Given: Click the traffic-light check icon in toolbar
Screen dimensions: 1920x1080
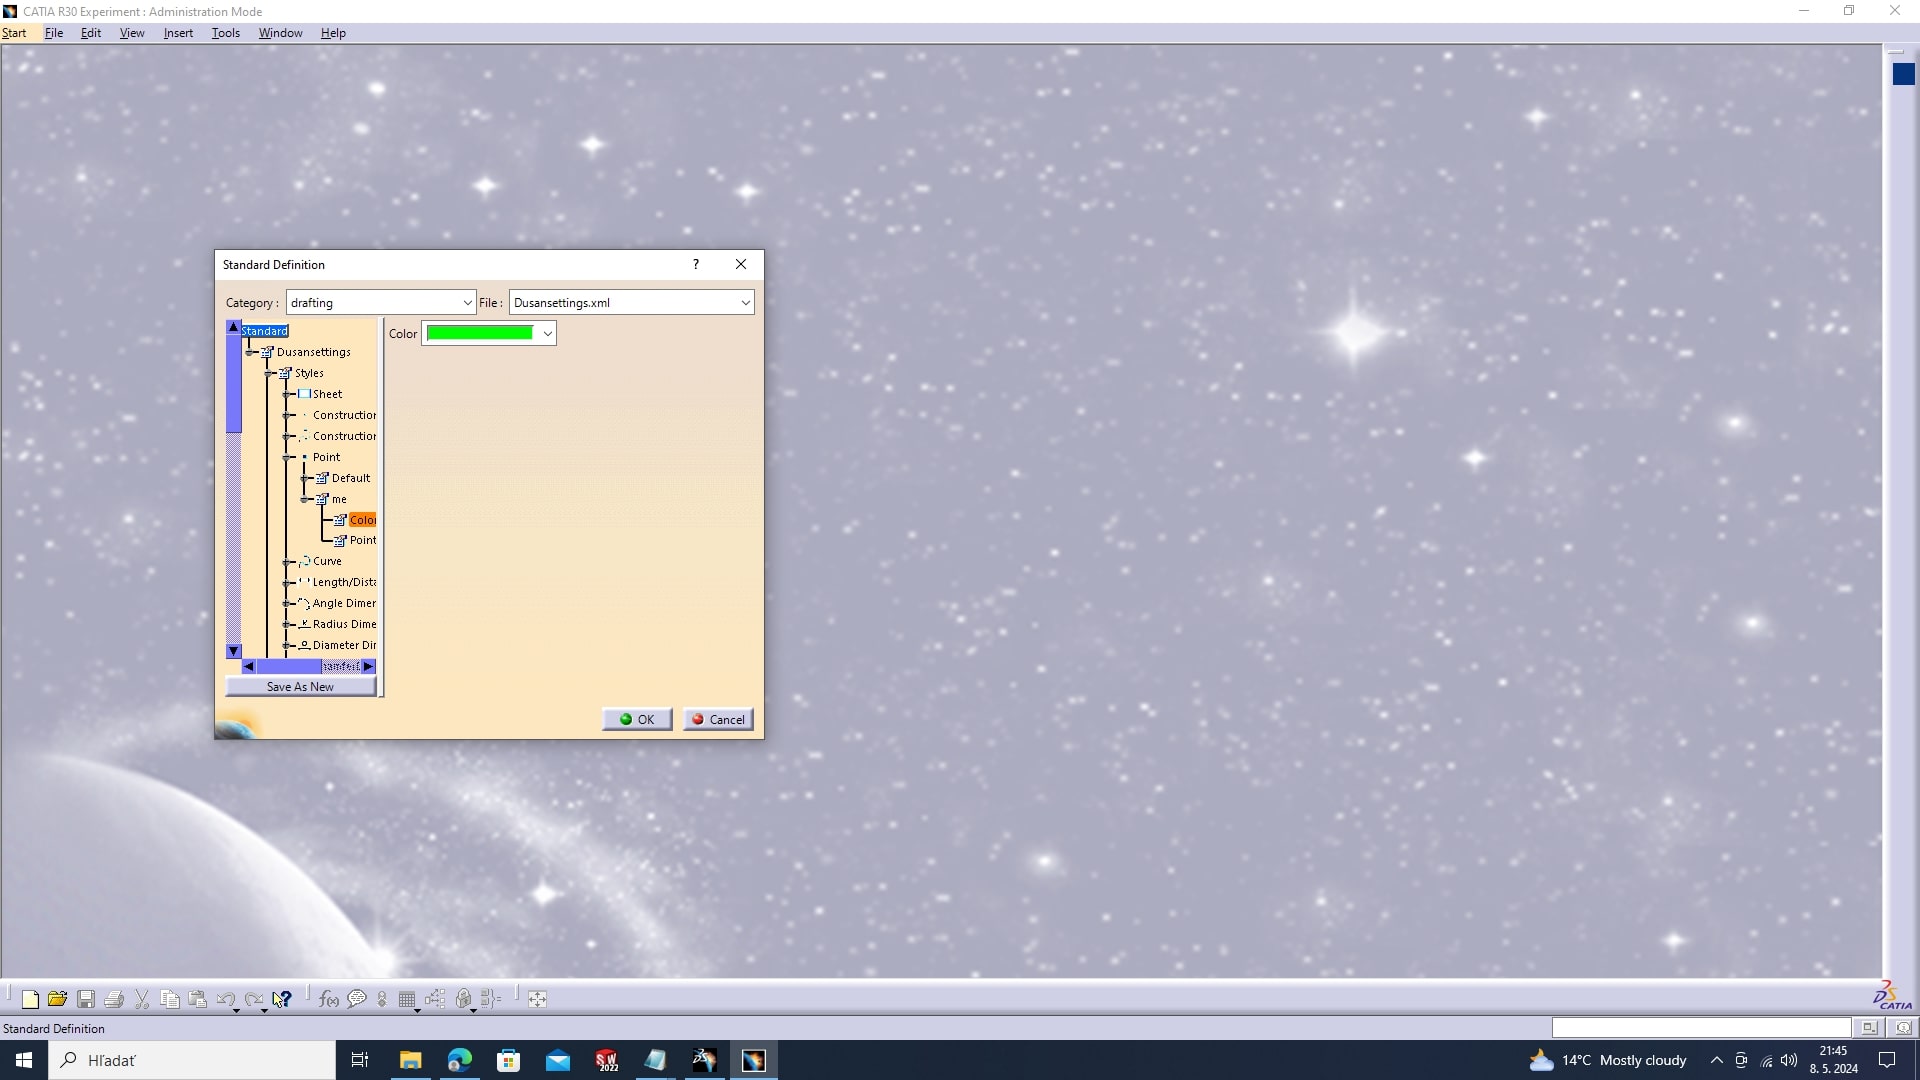Looking at the screenshot, I should (381, 999).
